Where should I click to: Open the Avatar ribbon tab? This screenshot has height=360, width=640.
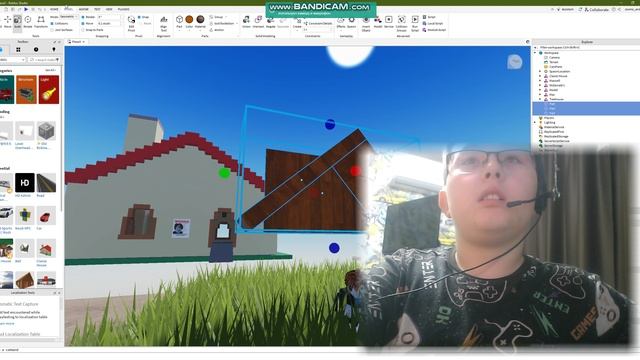[x=83, y=9]
